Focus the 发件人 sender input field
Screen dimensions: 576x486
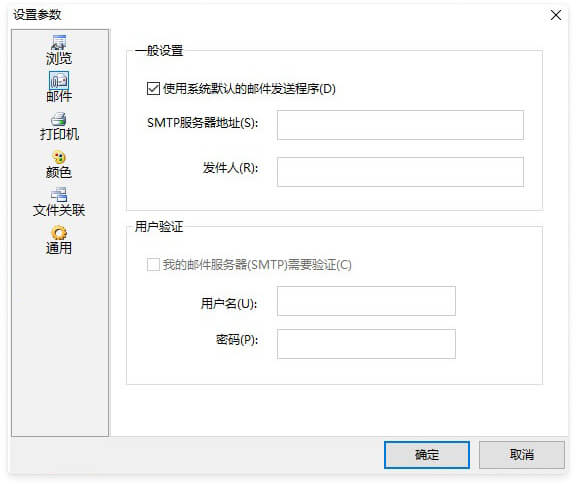pyautogui.click(x=400, y=172)
